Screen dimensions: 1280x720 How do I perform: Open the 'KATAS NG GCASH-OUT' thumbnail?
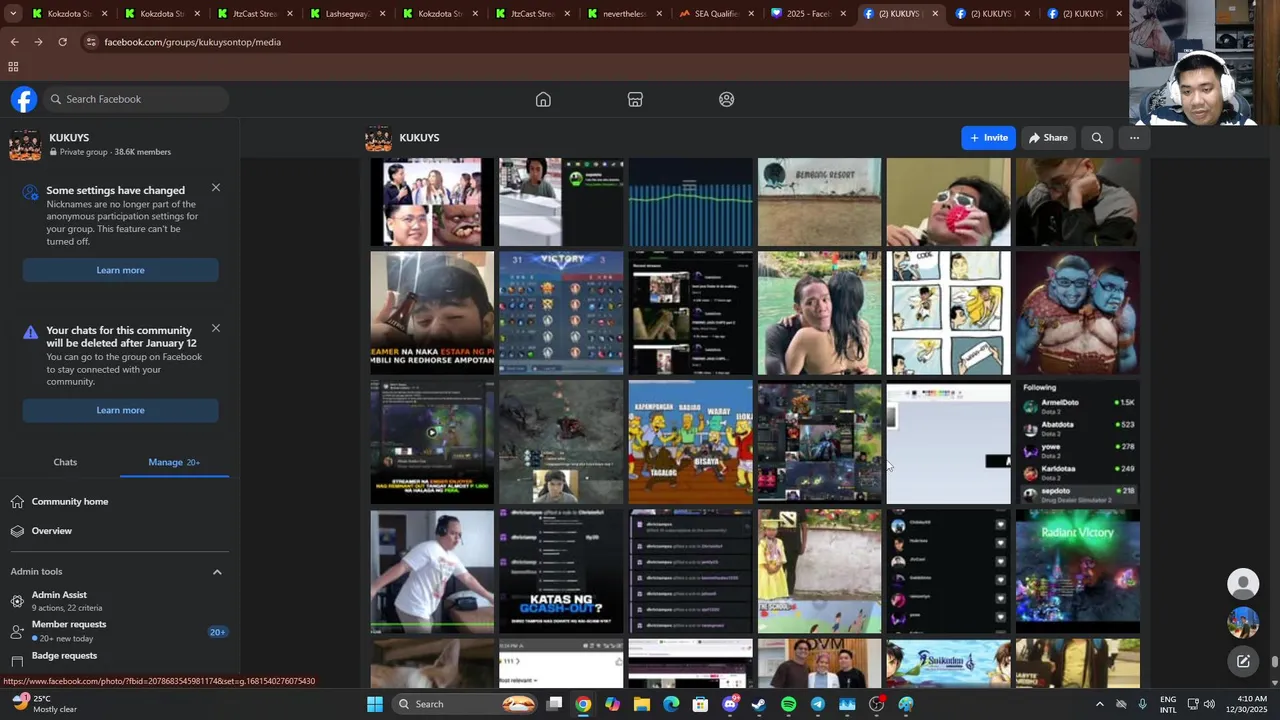[561, 571]
